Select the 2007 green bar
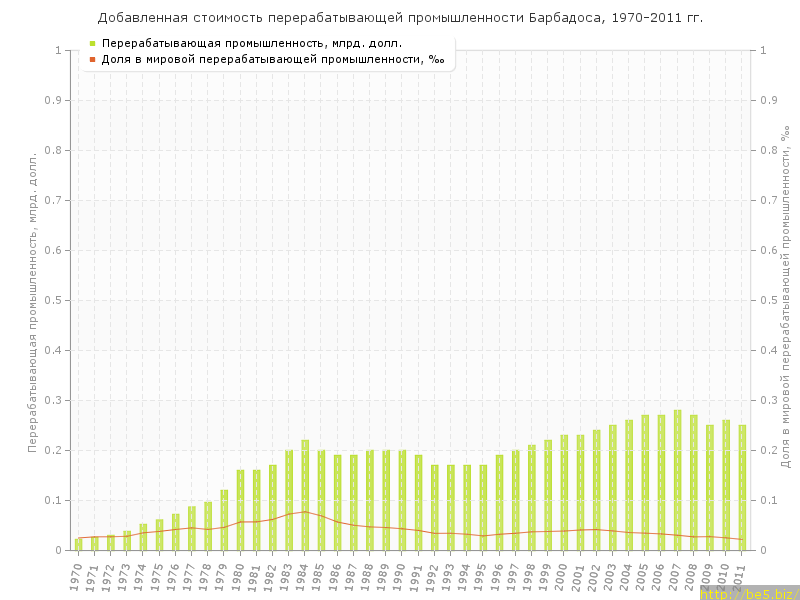Viewport: 800px width, 600px height. (677, 480)
